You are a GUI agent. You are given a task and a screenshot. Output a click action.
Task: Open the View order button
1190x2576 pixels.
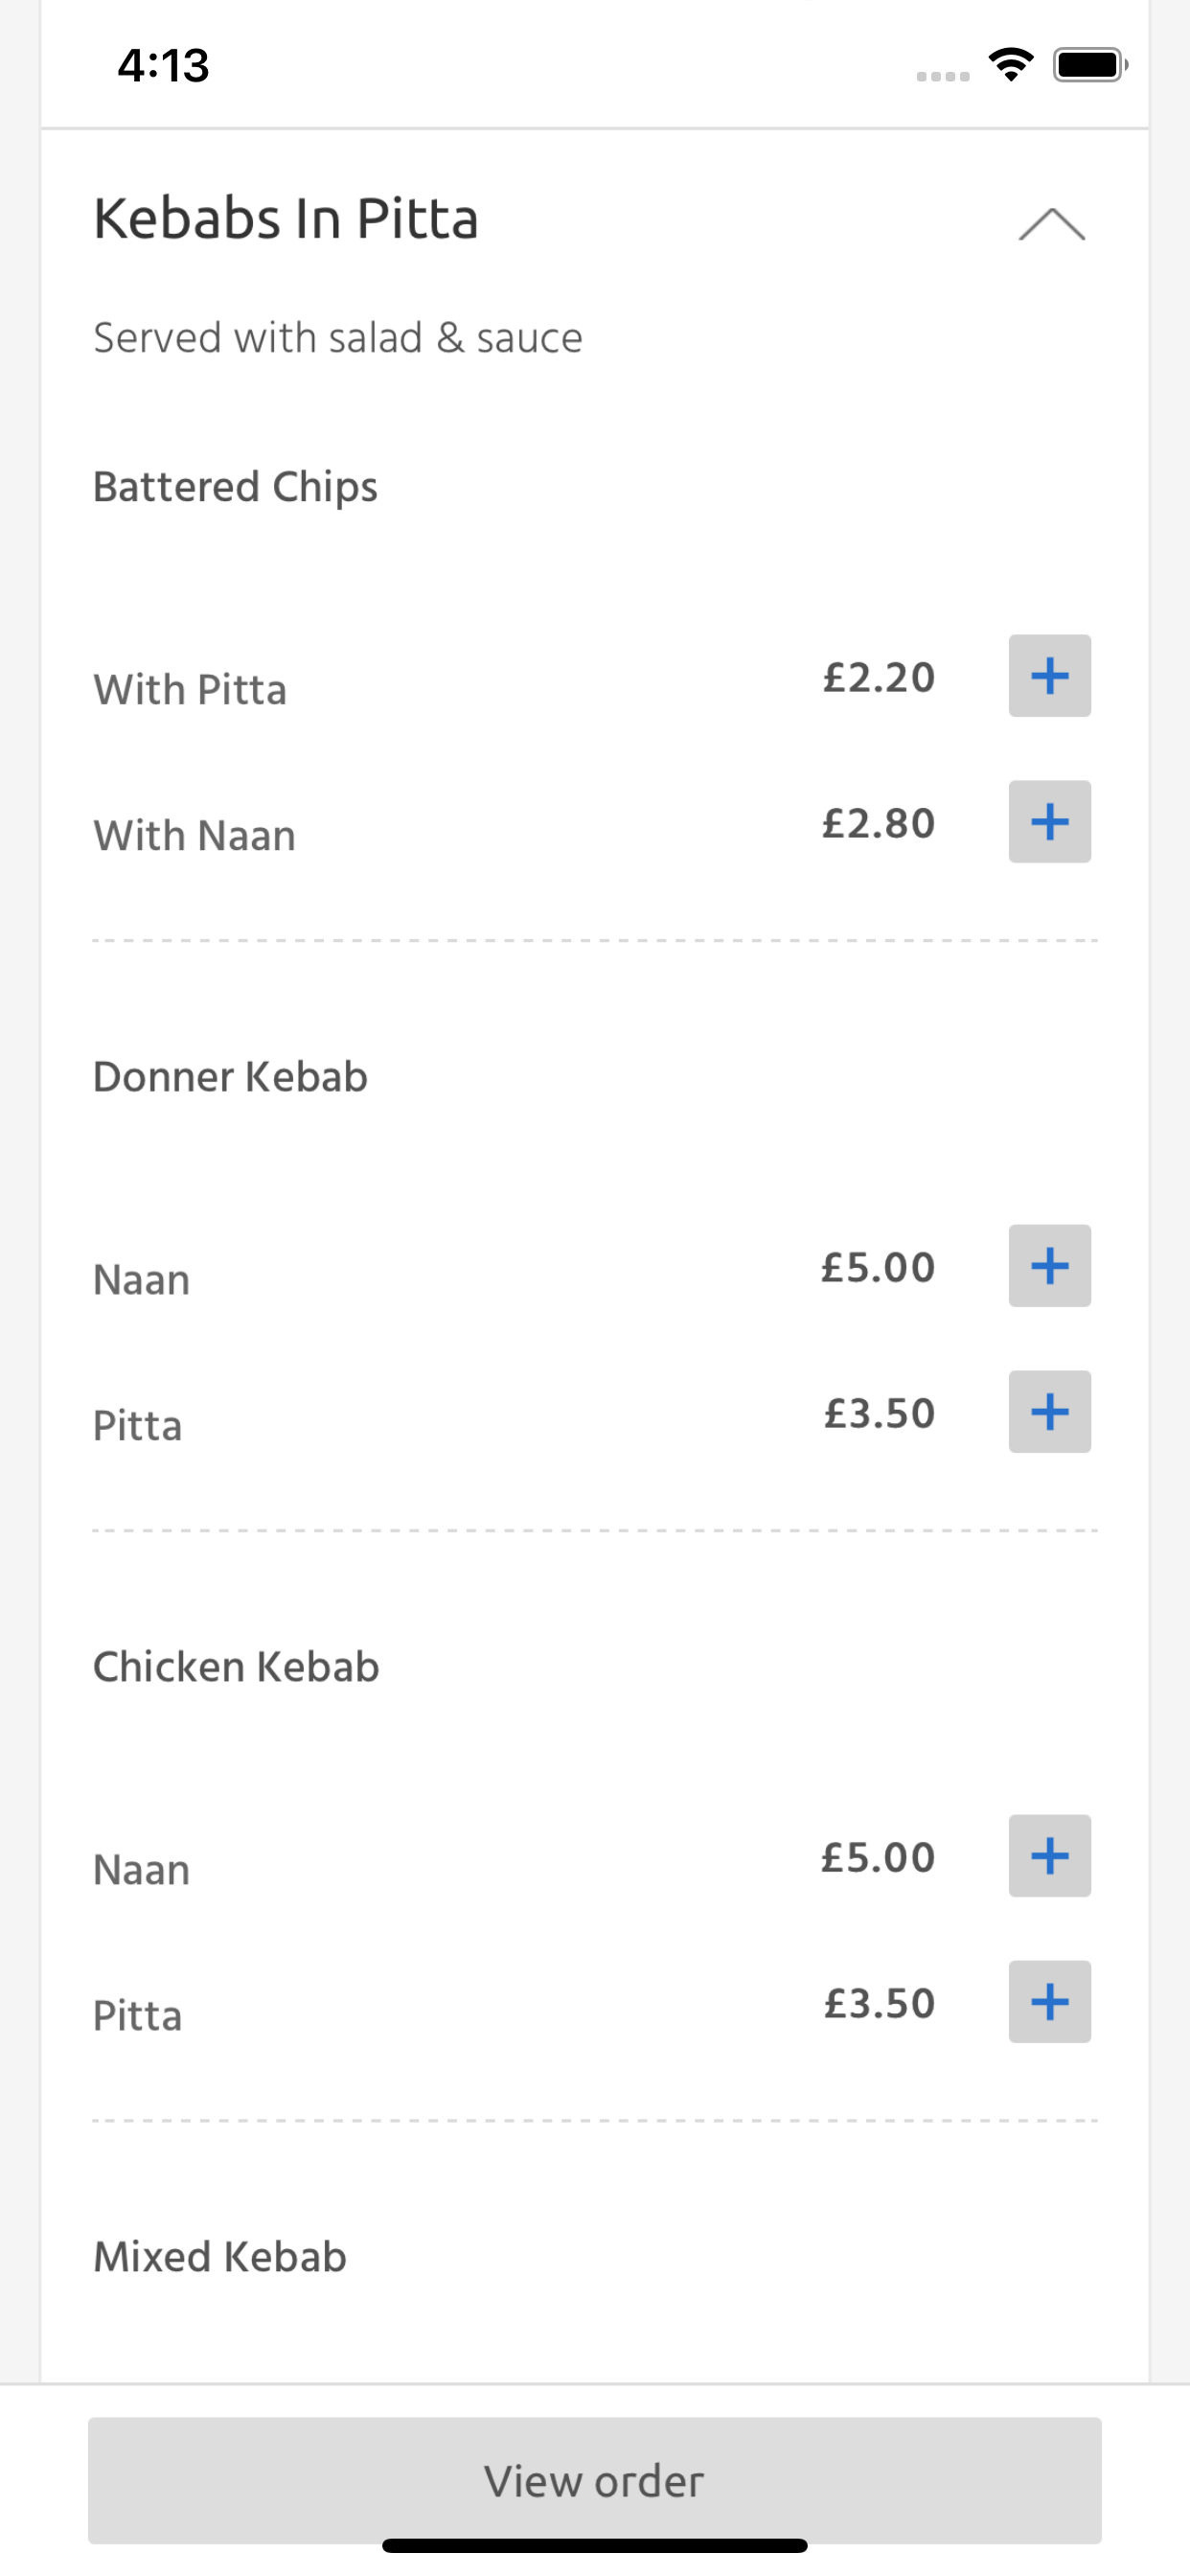[595, 2480]
